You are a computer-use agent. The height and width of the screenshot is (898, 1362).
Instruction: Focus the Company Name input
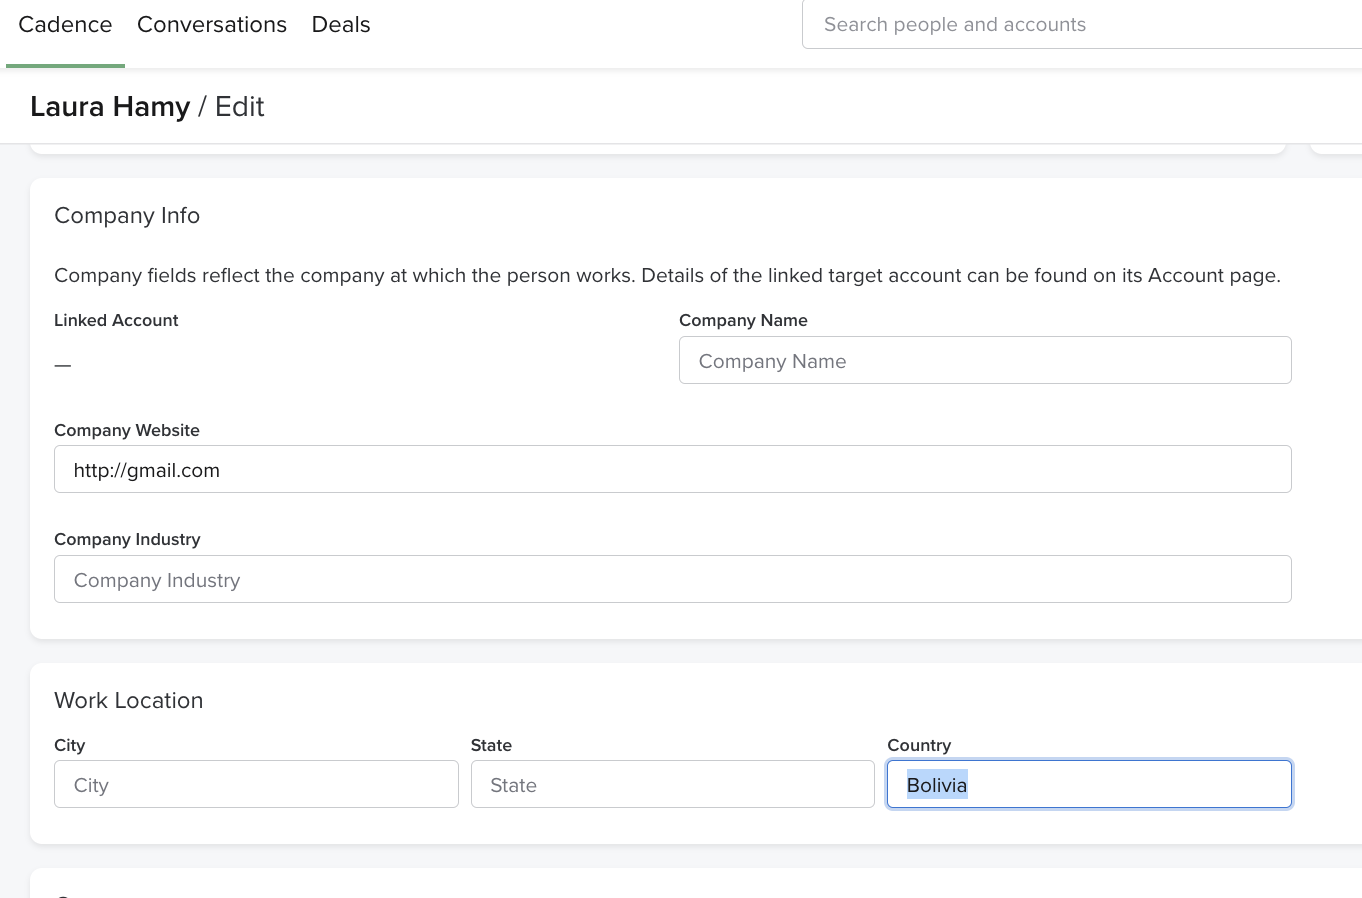coord(985,360)
